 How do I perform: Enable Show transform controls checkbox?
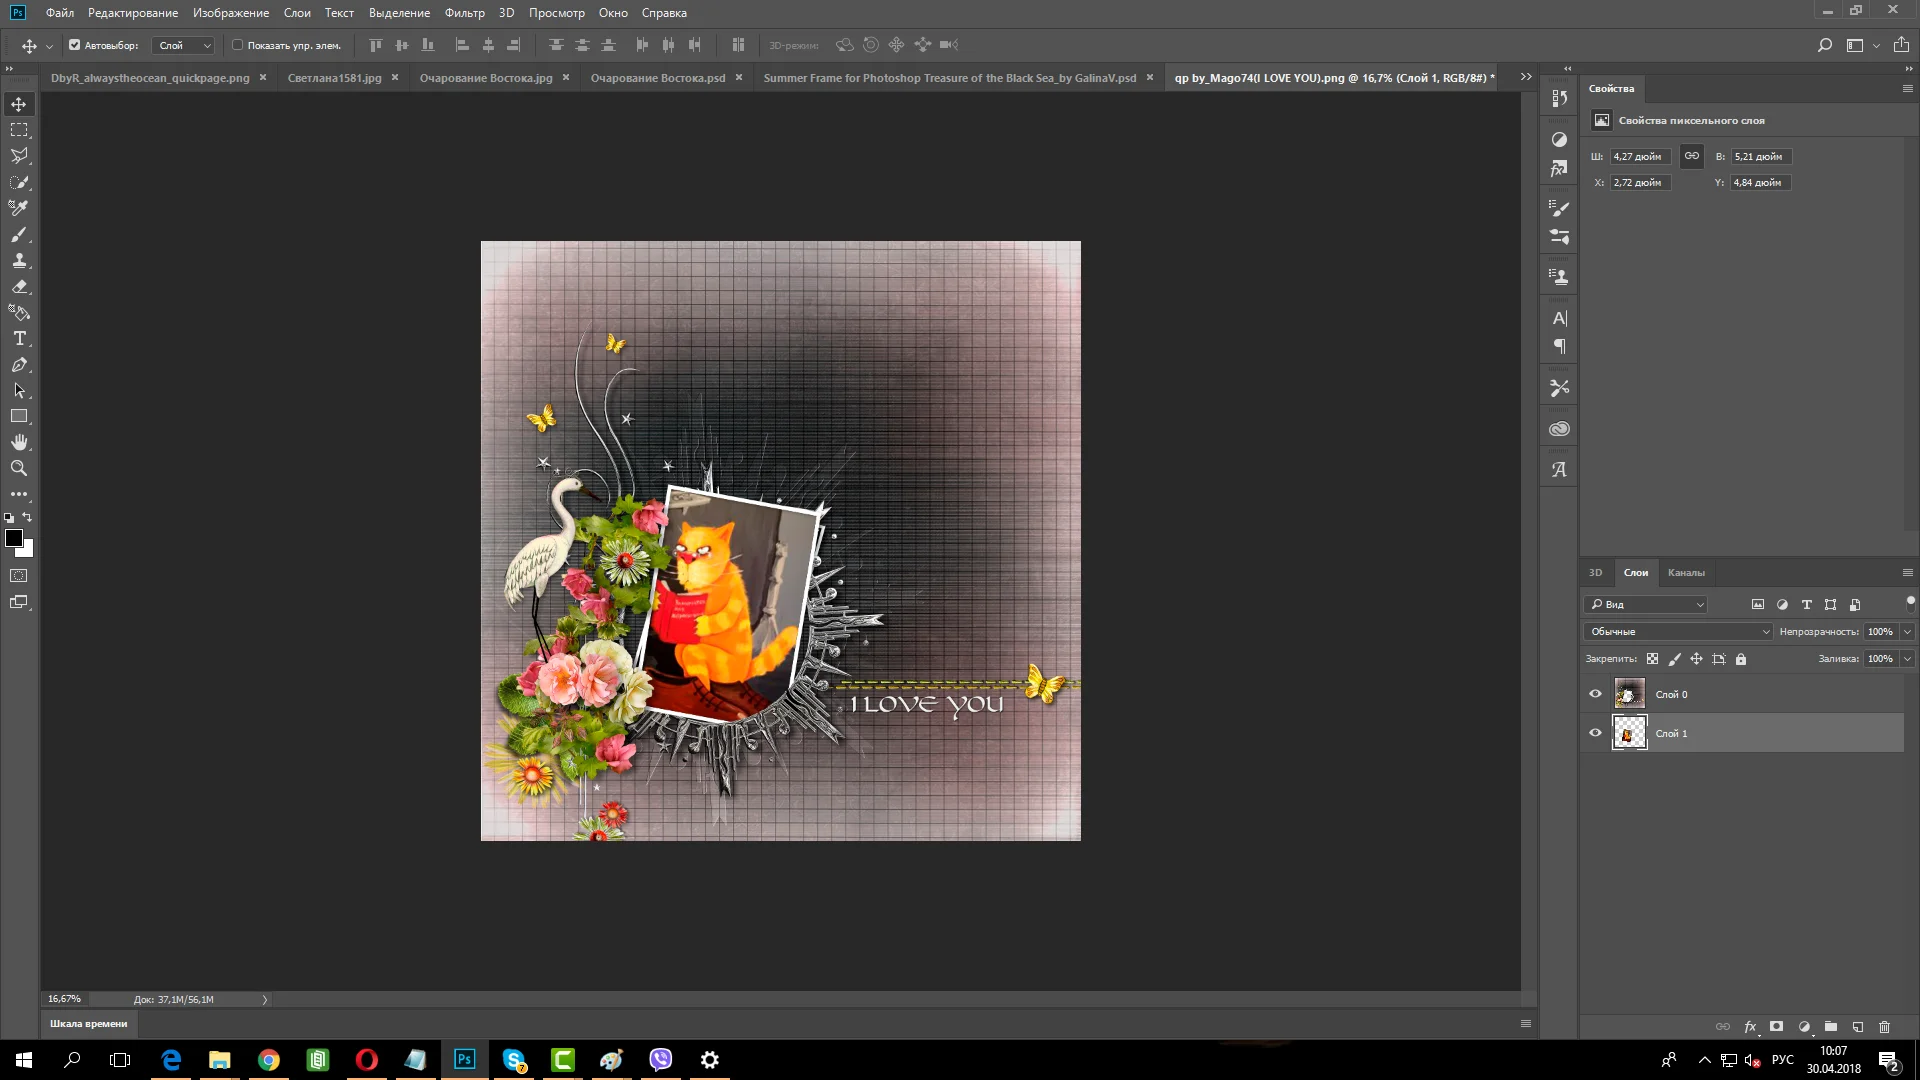pyautogui.click(x=237, y=45)
